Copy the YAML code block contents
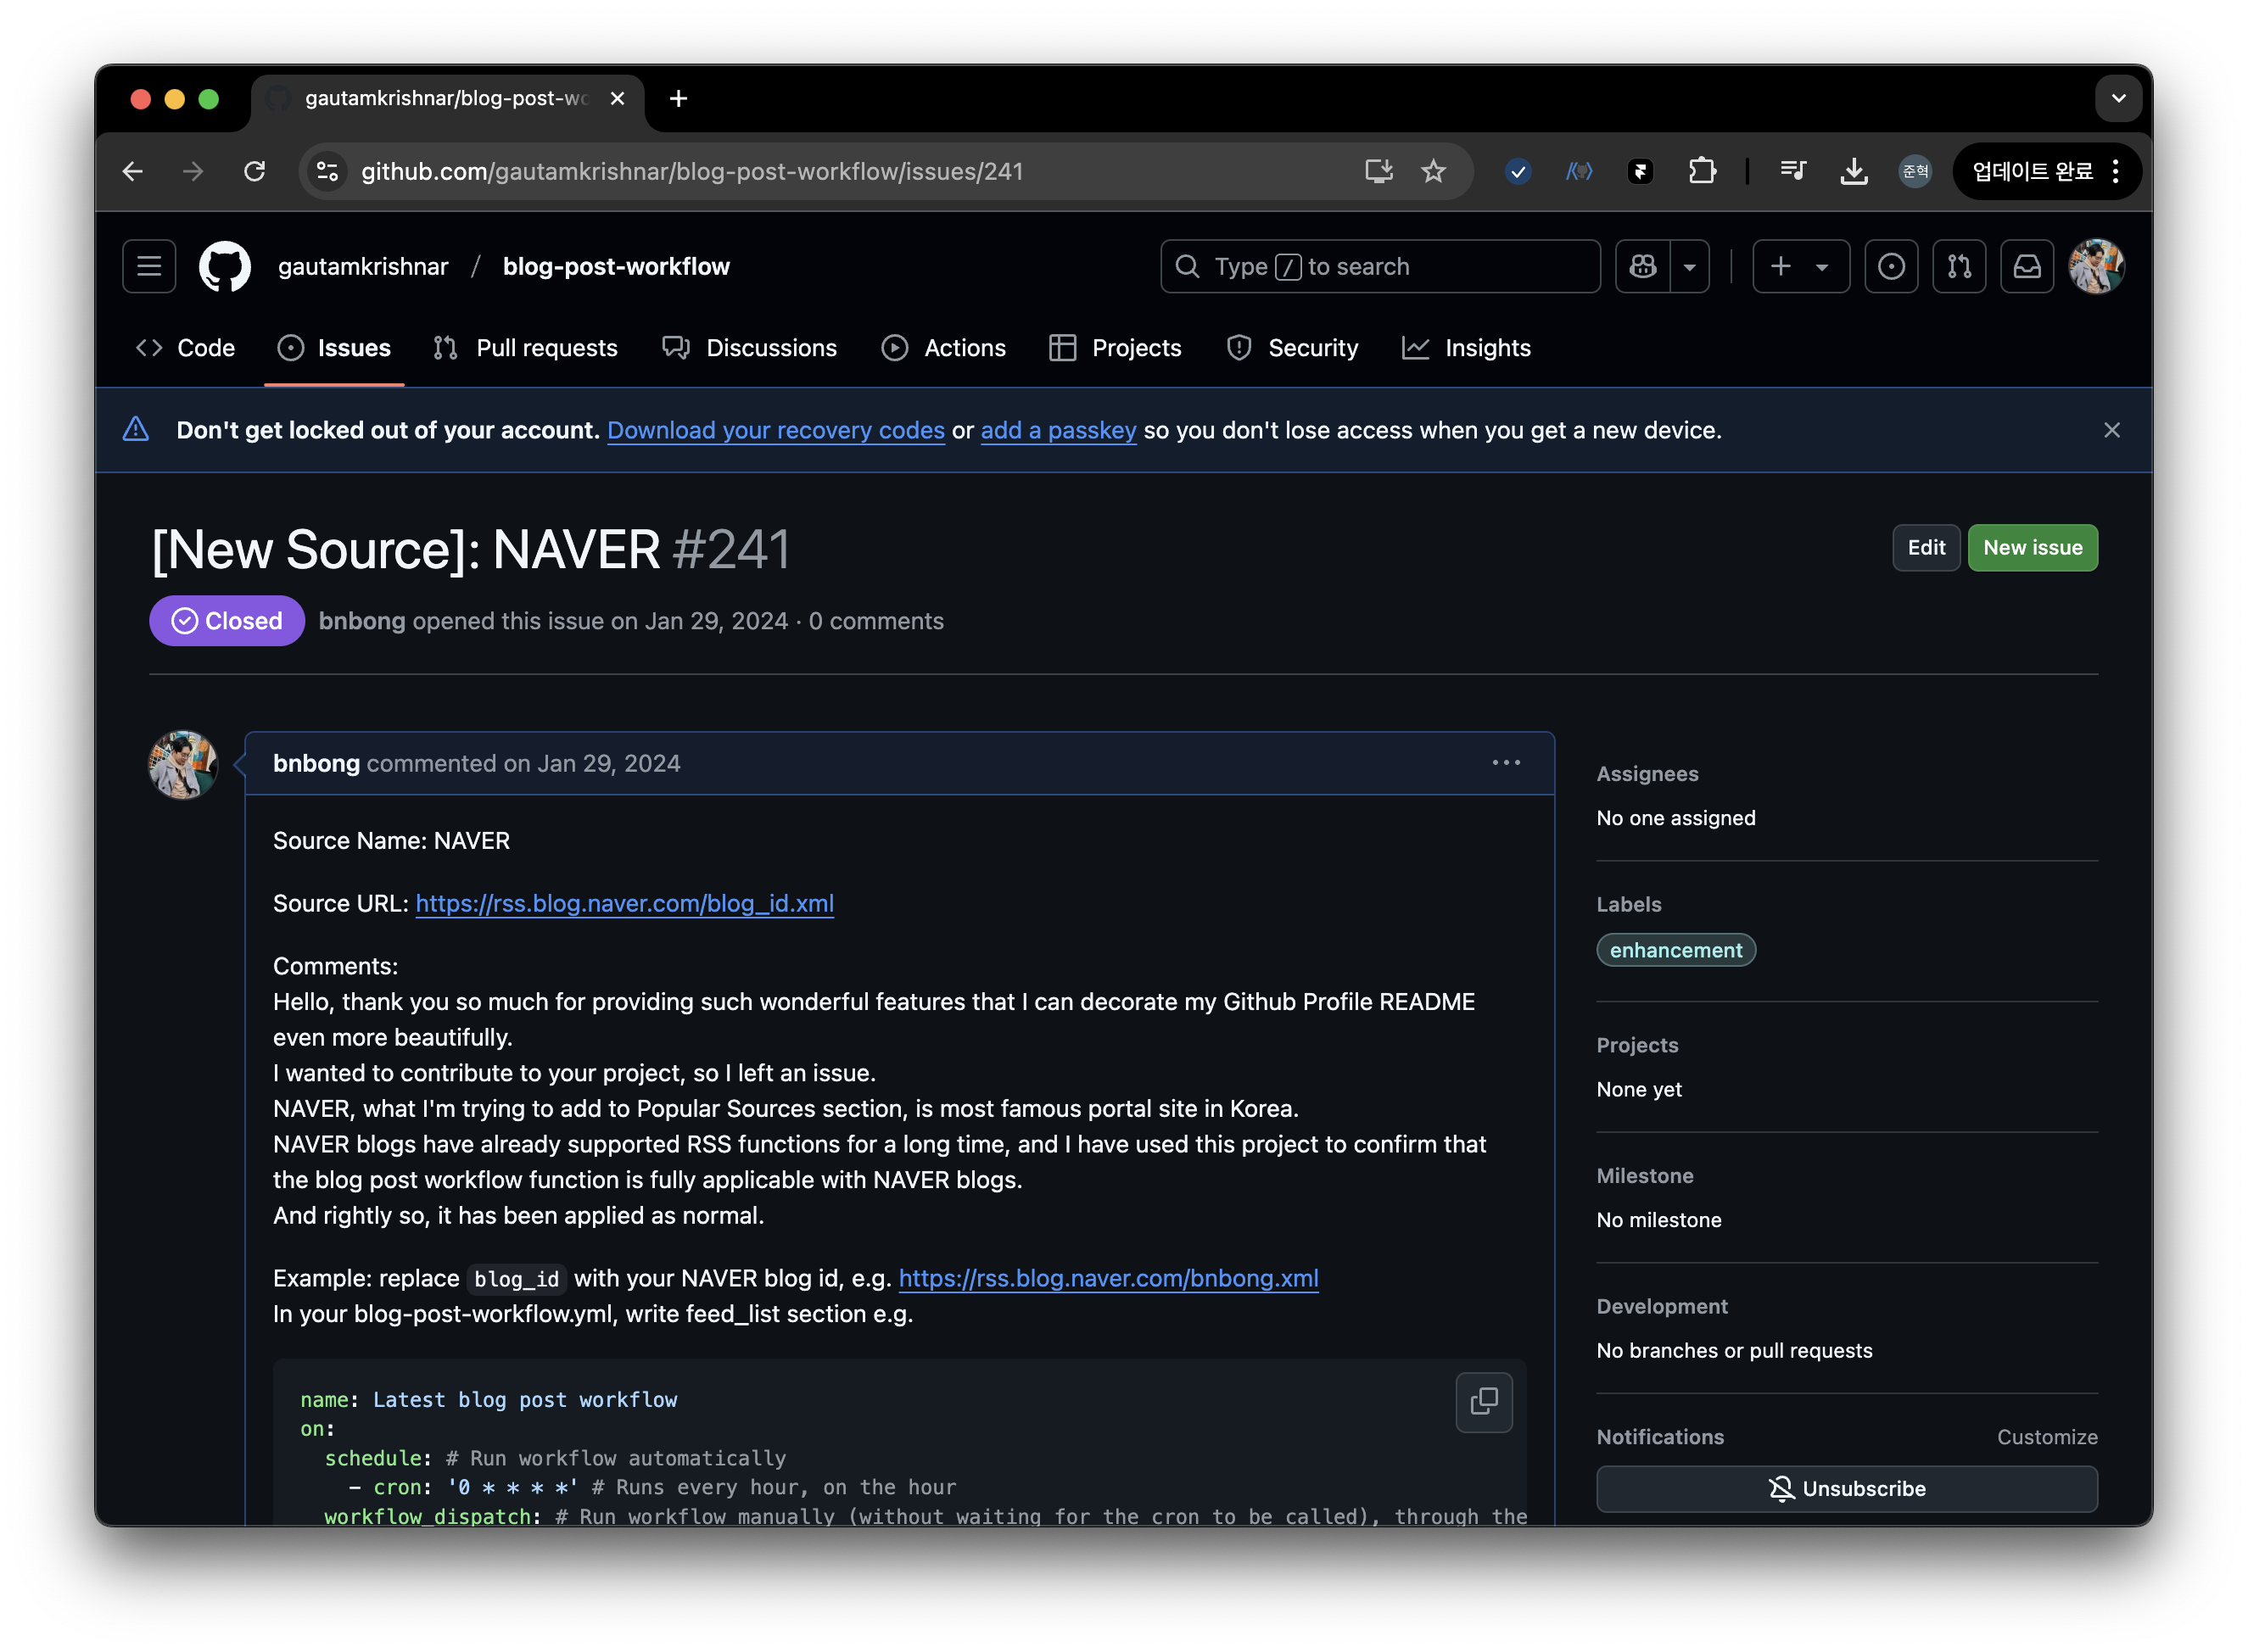Viewport: 2248px width, 1652px height. pyautogui.click(x=1484, y=1402)
